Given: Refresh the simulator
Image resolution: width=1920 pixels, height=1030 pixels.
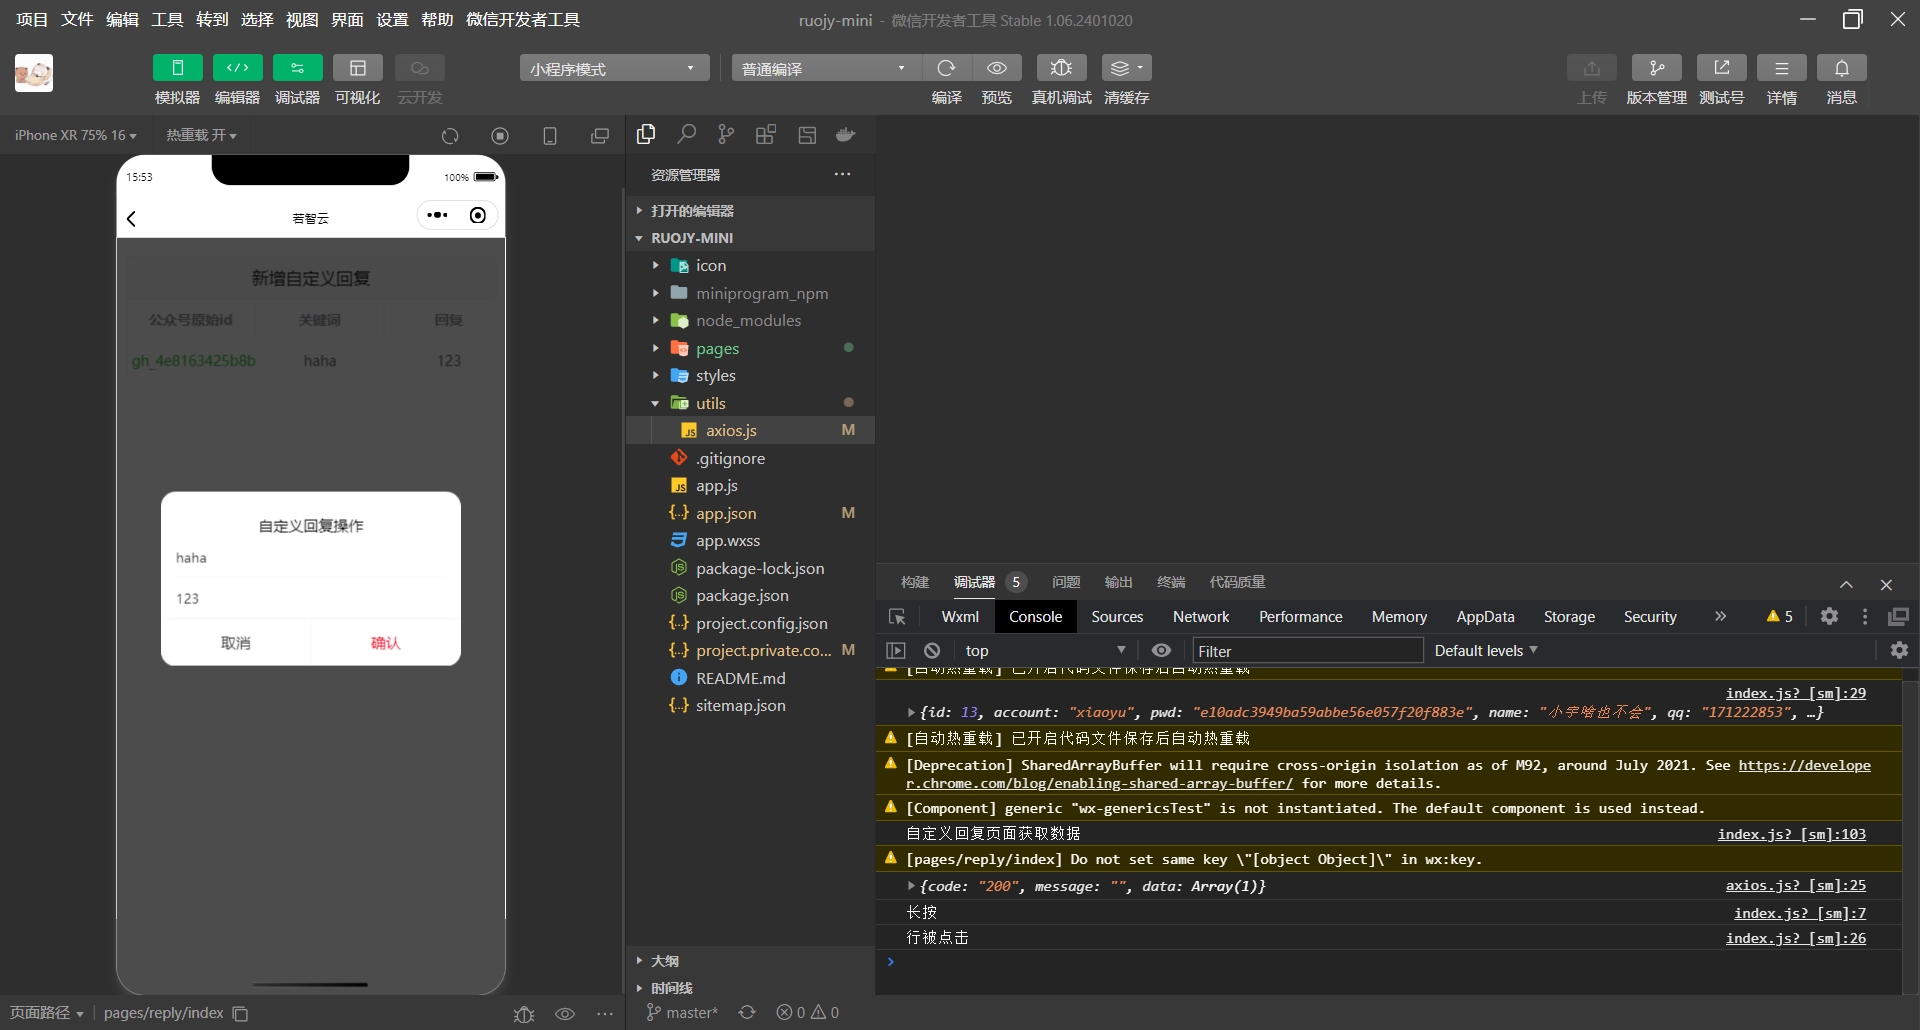Looking at the screenshot, I should (x=450, y=136).
